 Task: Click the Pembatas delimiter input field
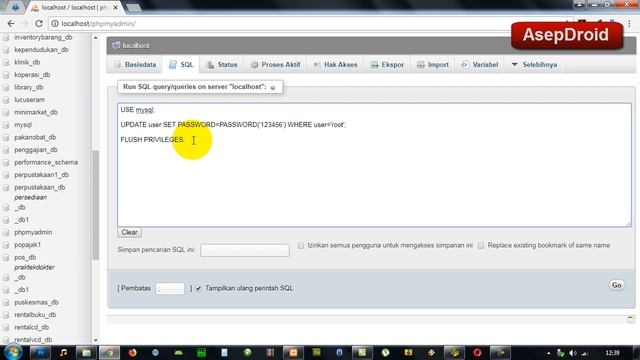170,288
